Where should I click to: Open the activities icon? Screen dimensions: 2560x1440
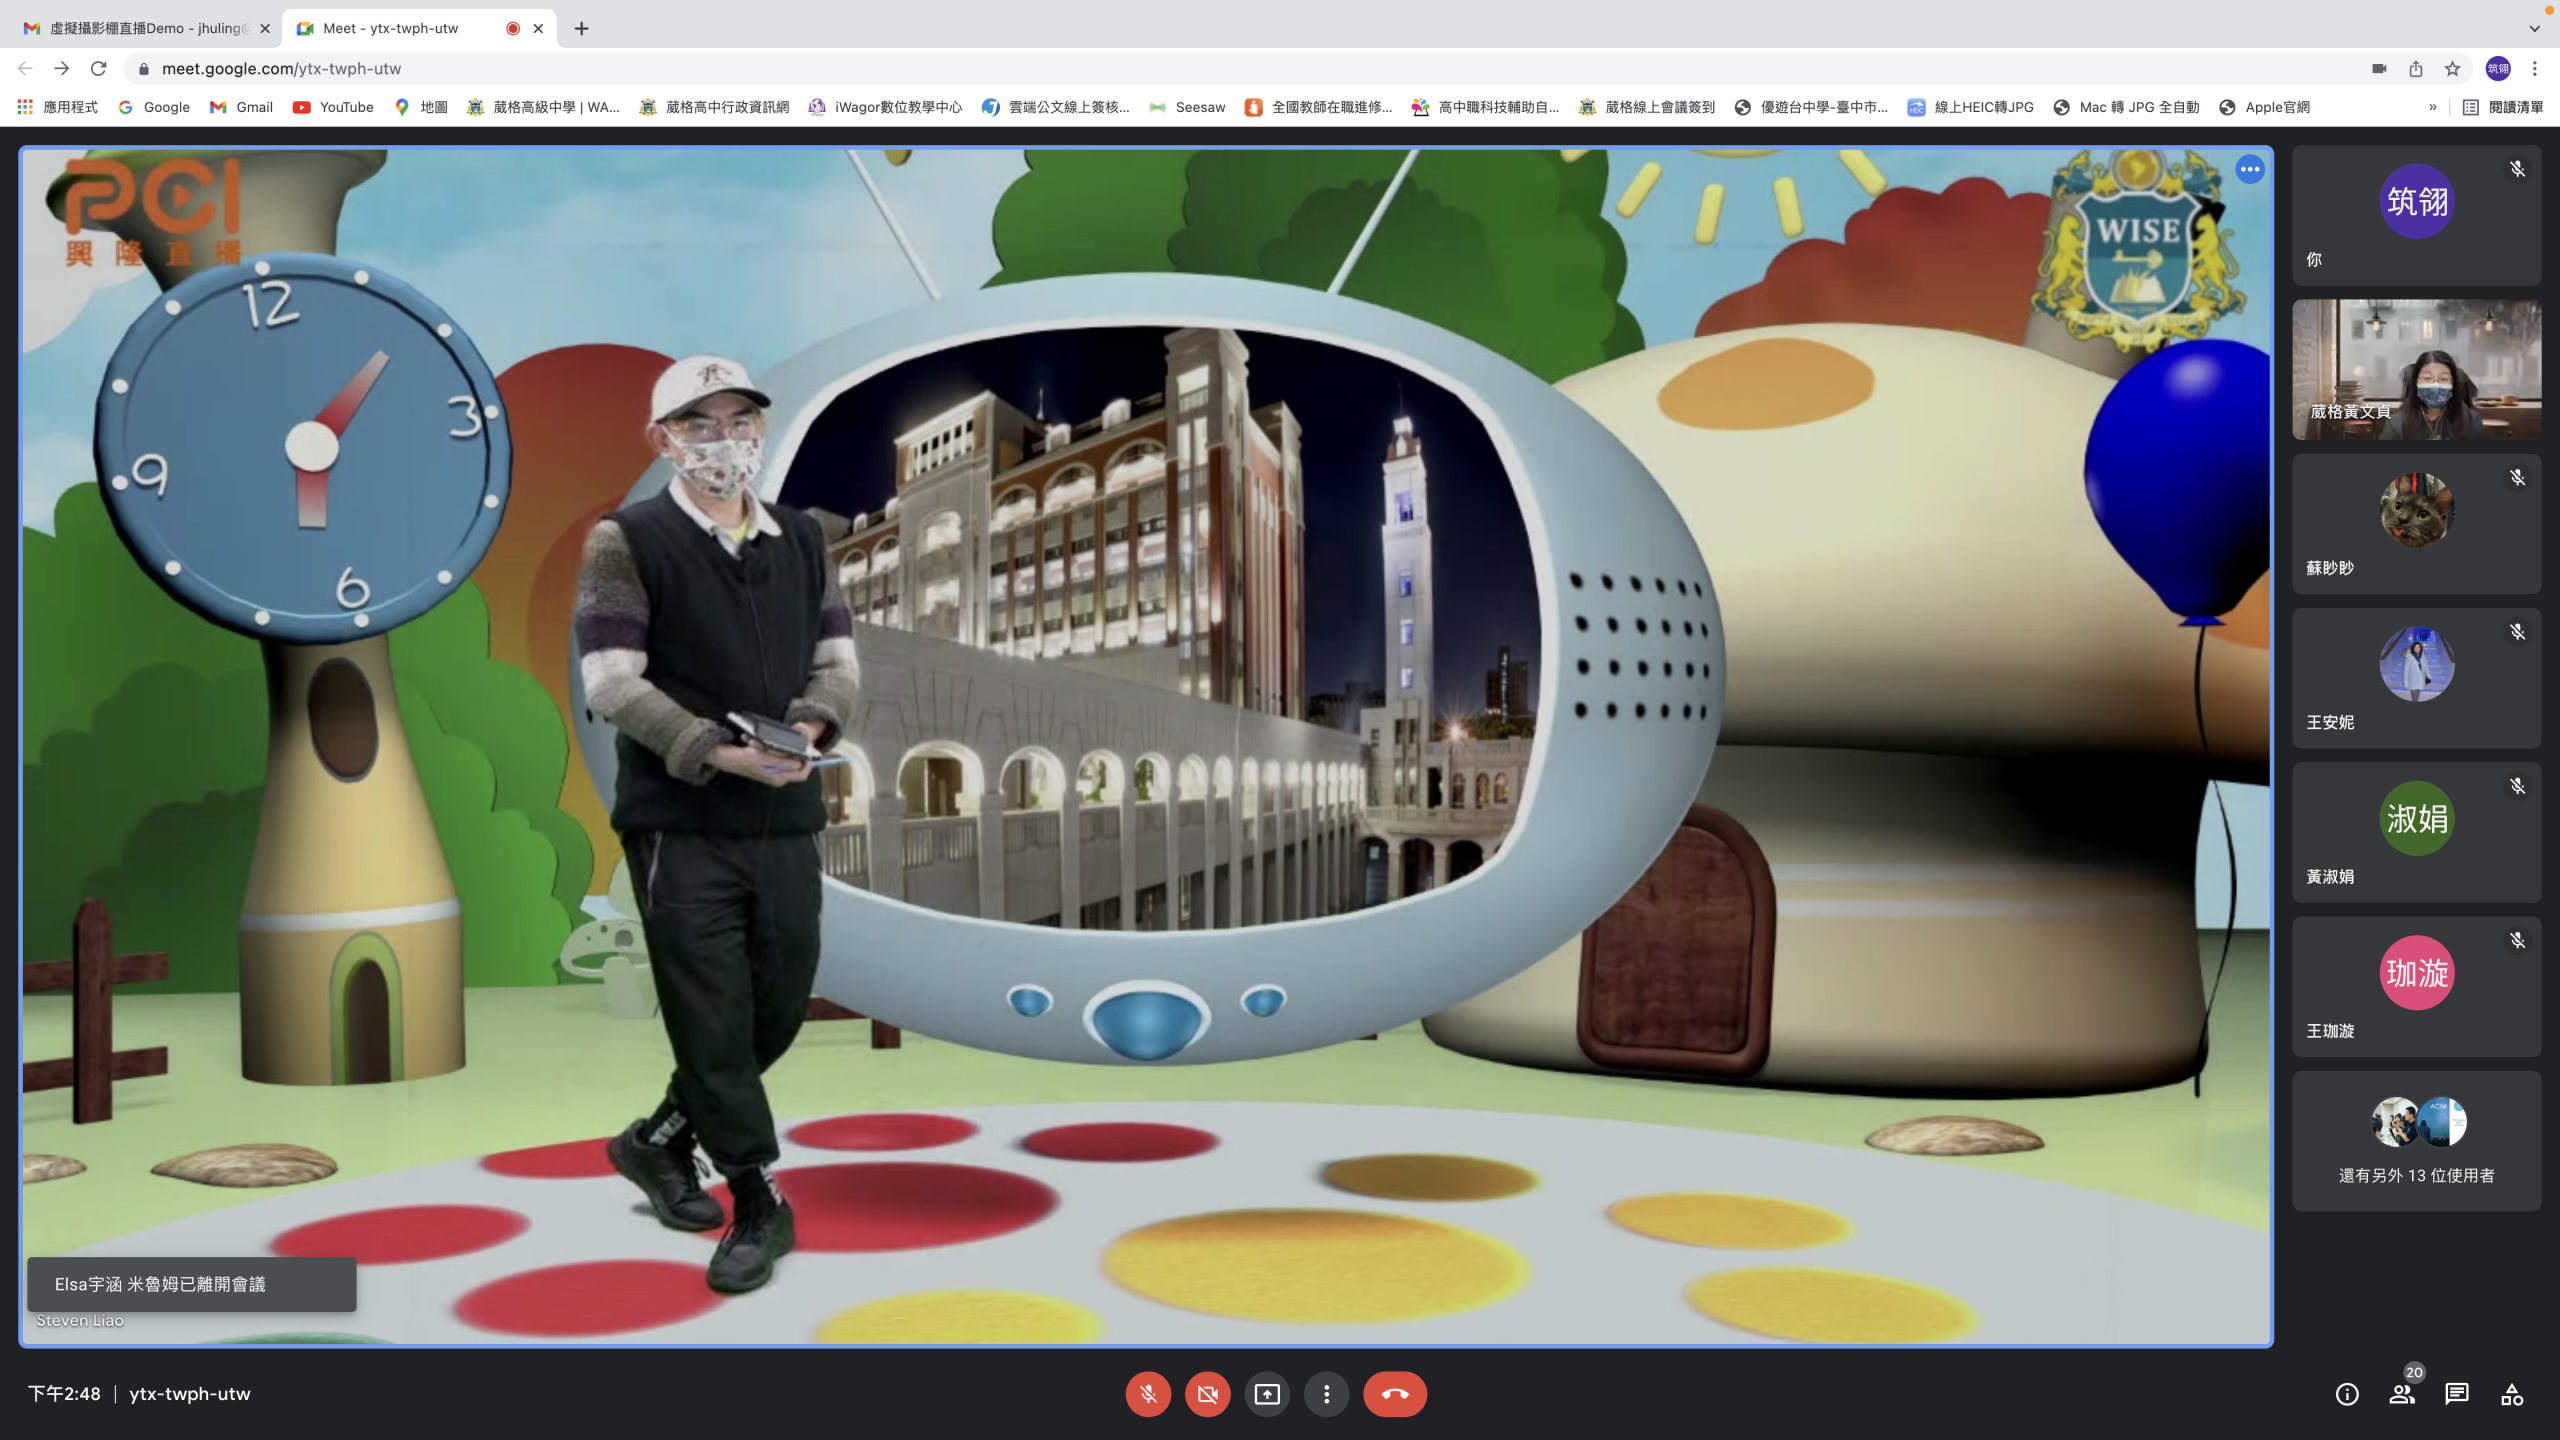[2512, 1394]
